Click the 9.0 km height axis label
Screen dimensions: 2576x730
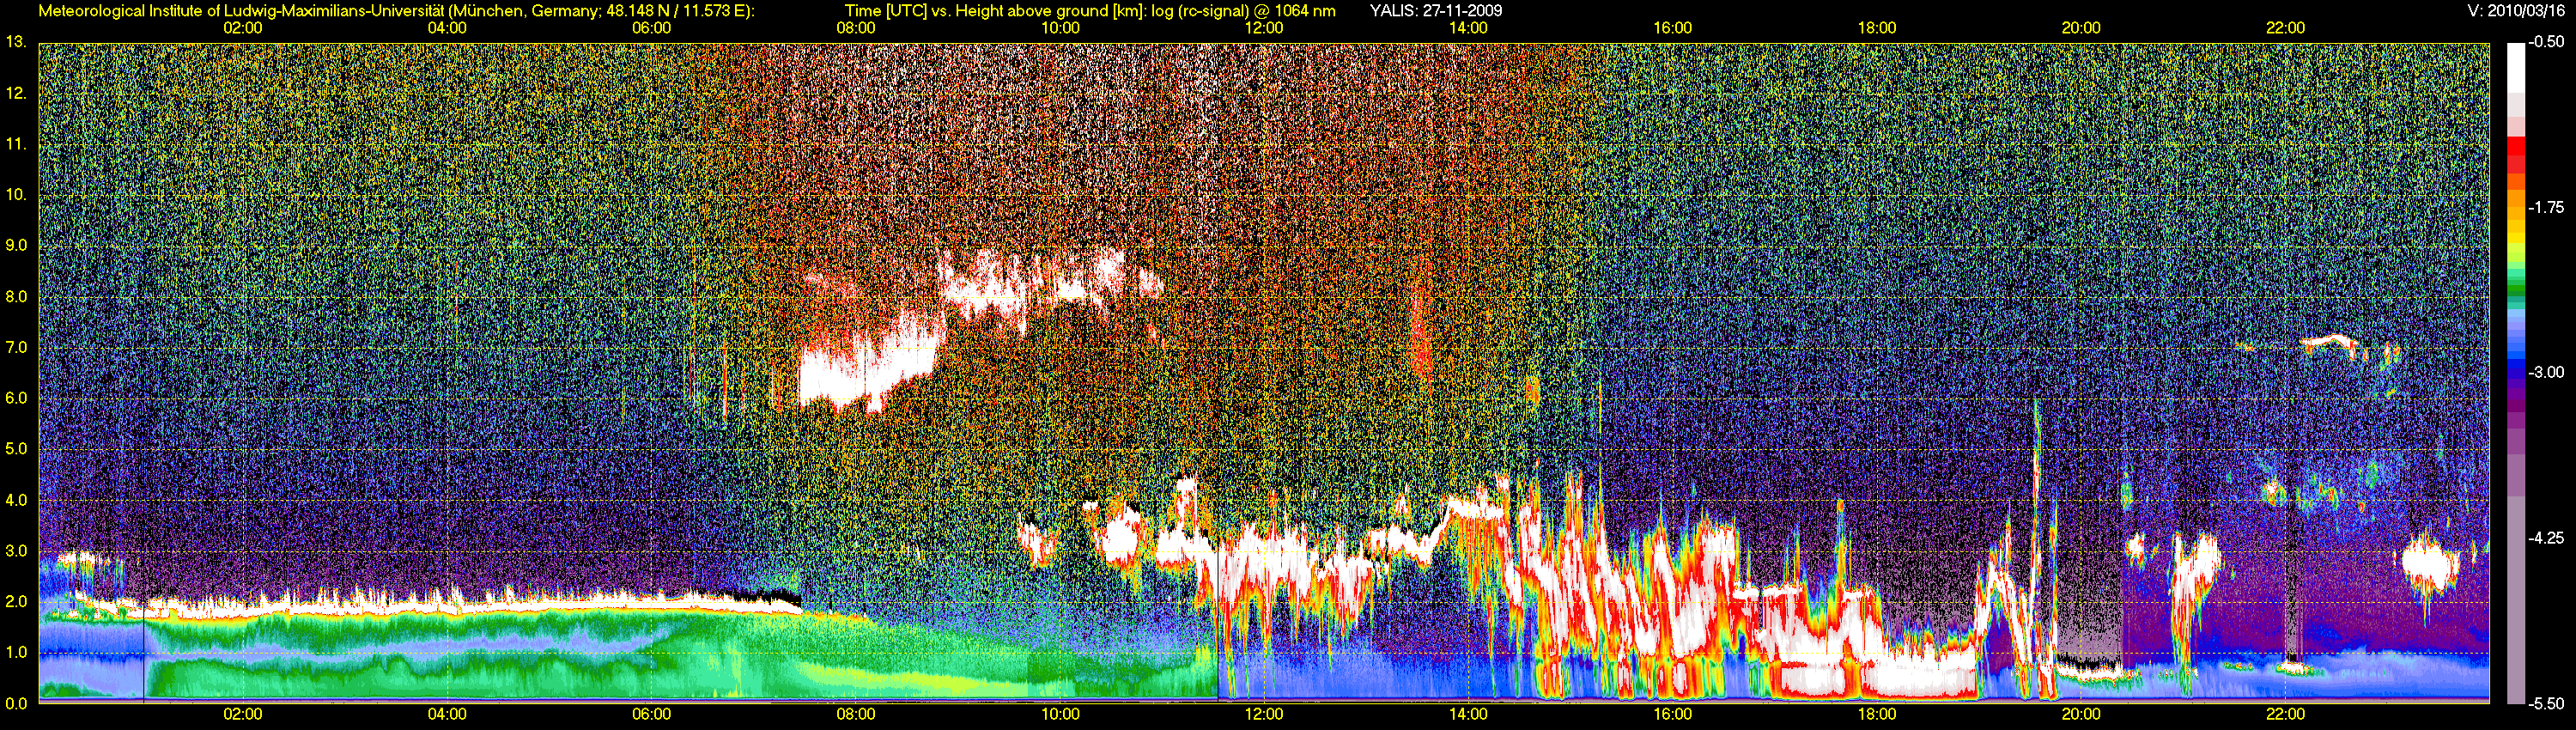coord(16,245)
